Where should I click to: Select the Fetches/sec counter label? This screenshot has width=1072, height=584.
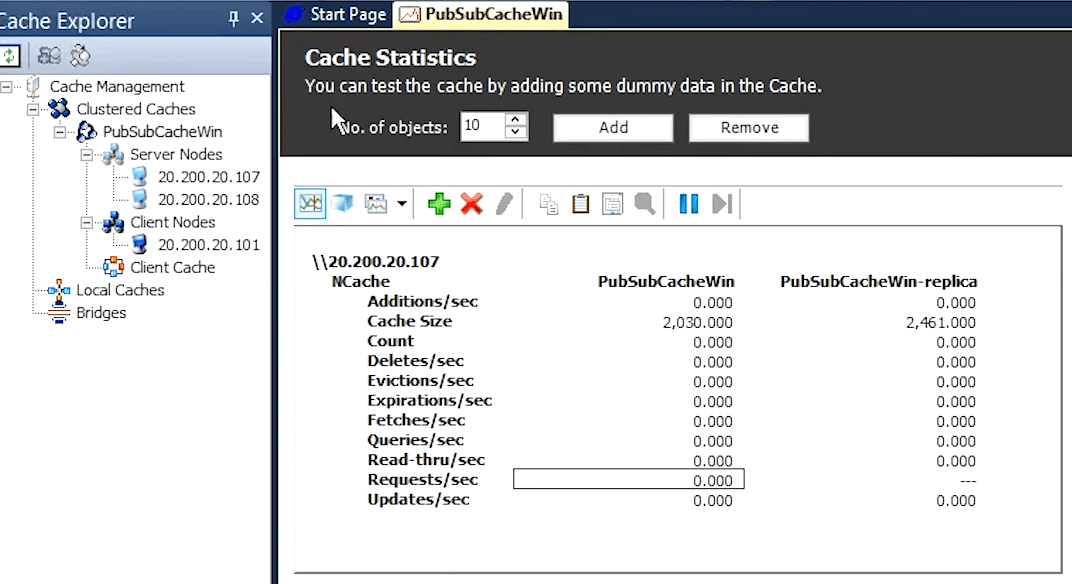(x=416, y=421)
